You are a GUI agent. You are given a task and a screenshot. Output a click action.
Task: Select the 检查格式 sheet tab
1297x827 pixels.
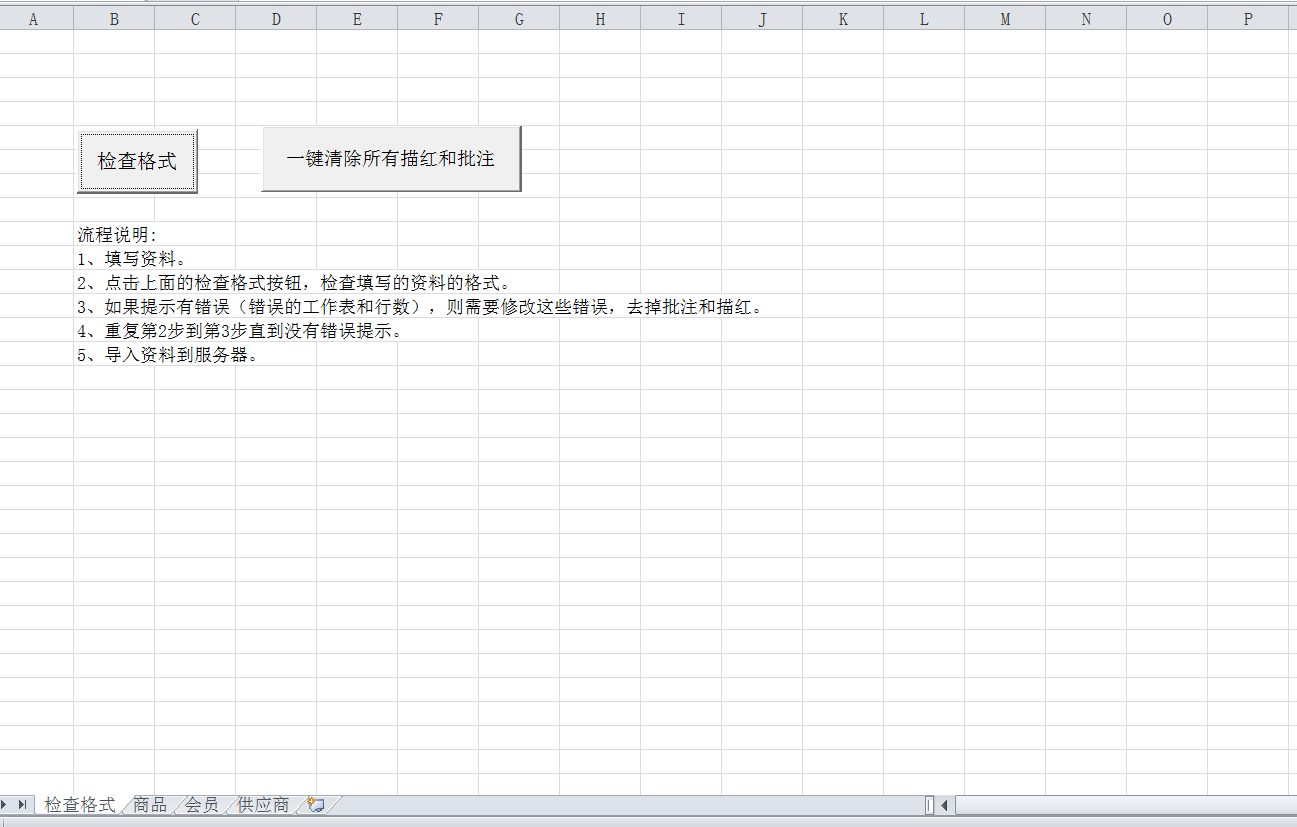pos(79,804)
